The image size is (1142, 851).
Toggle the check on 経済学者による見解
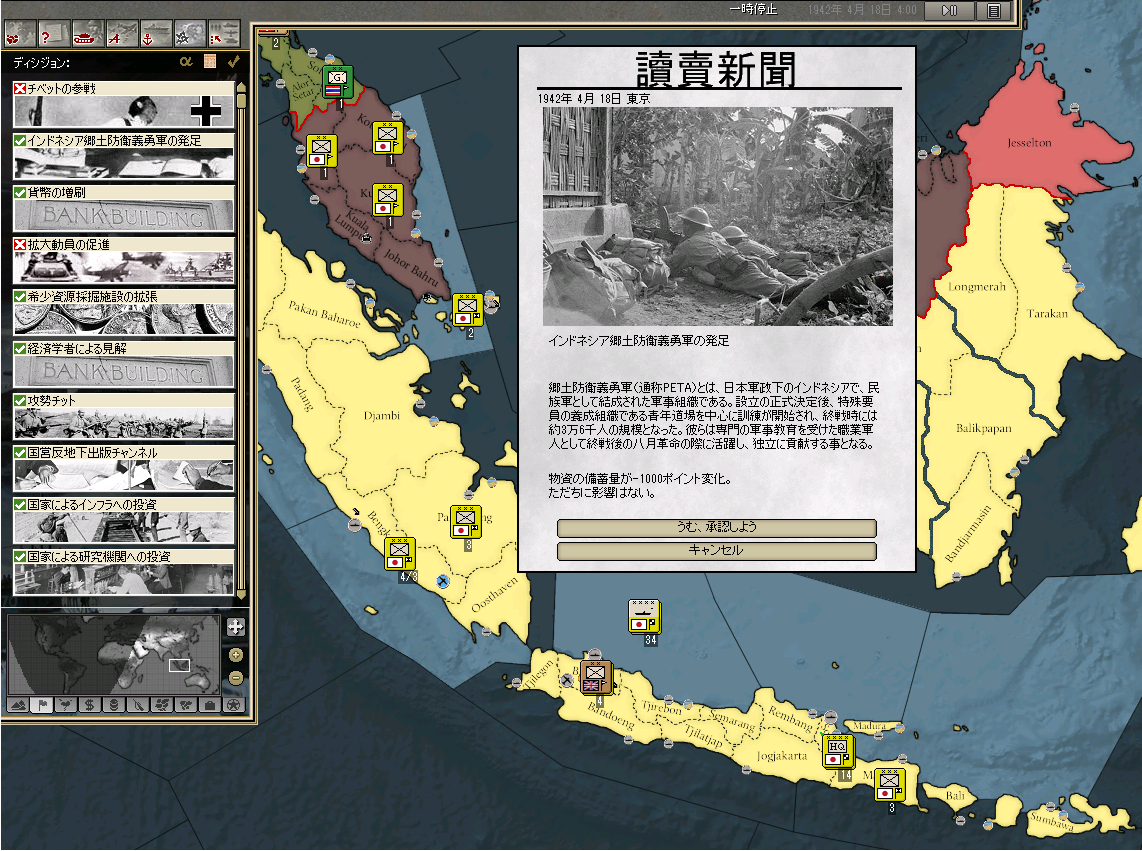[x=20, y=348]
